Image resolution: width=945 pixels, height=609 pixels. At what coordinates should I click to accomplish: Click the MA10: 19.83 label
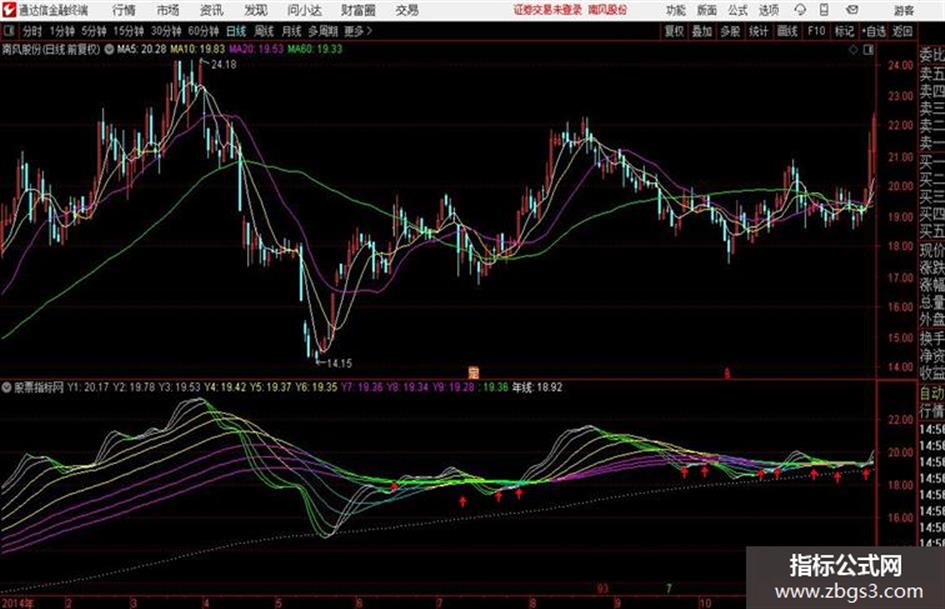[x=198, y=49]
